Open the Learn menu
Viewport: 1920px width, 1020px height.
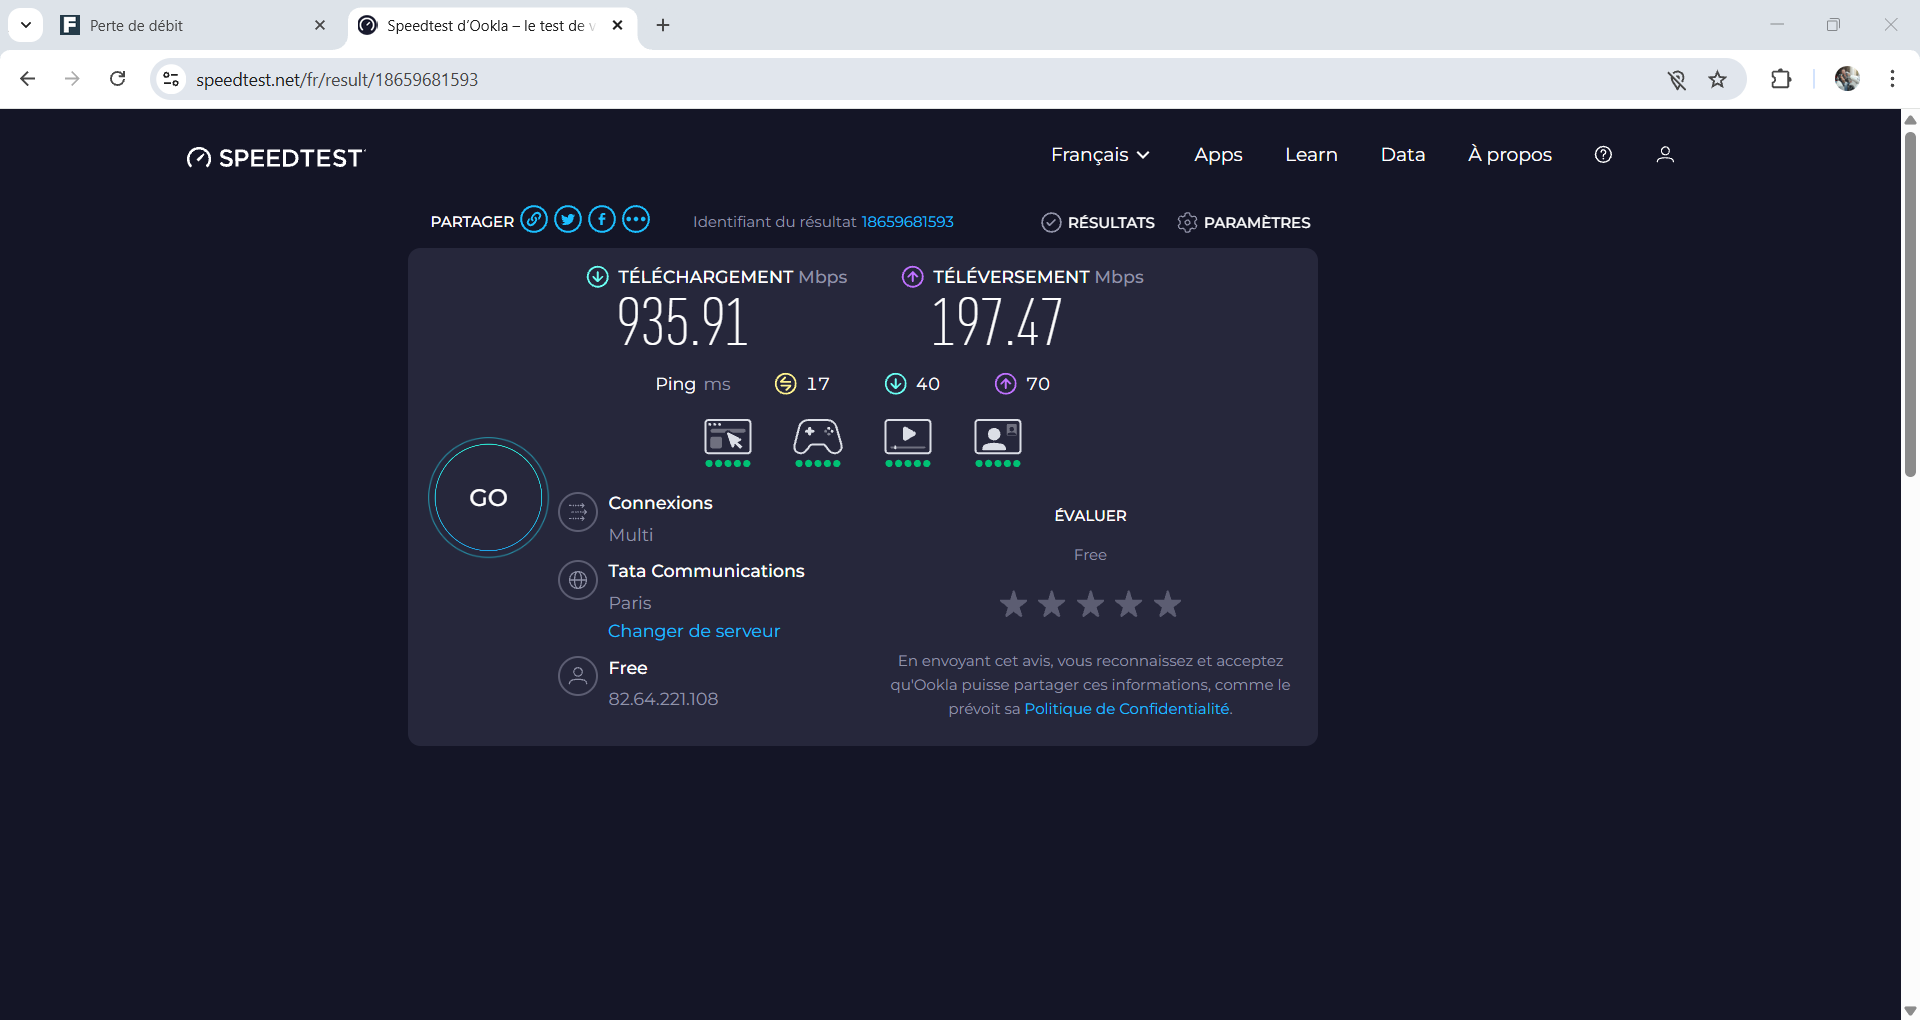pyautogui.click(x=1311, y=155)
